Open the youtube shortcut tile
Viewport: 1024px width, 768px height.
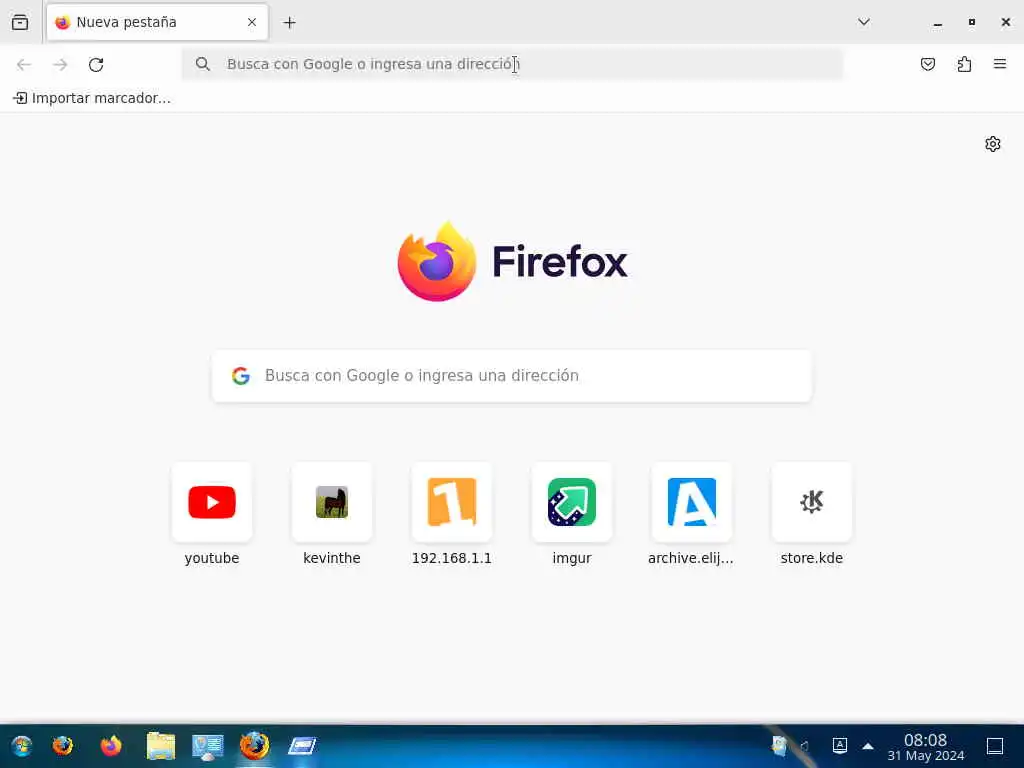pos(212,502)
